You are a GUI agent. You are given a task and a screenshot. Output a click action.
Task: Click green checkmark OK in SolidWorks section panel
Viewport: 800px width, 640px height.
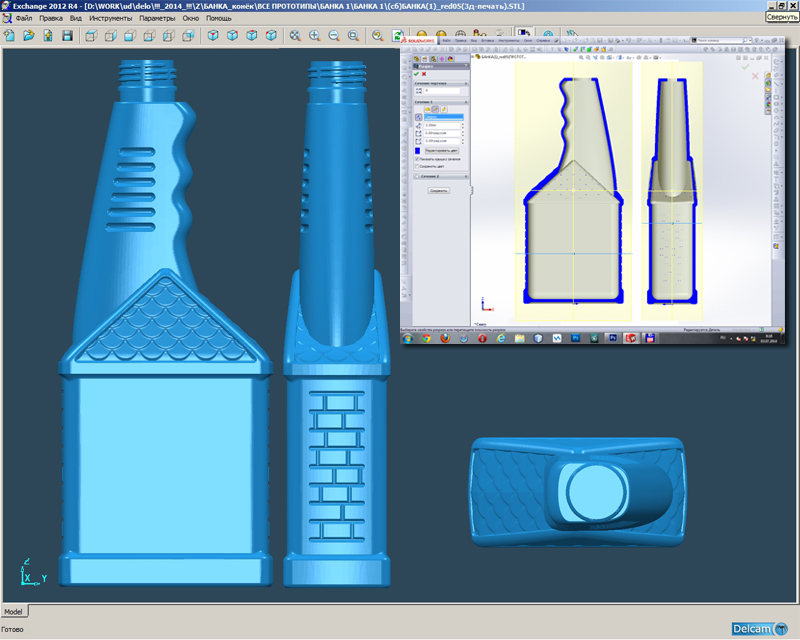coord(416,73)
